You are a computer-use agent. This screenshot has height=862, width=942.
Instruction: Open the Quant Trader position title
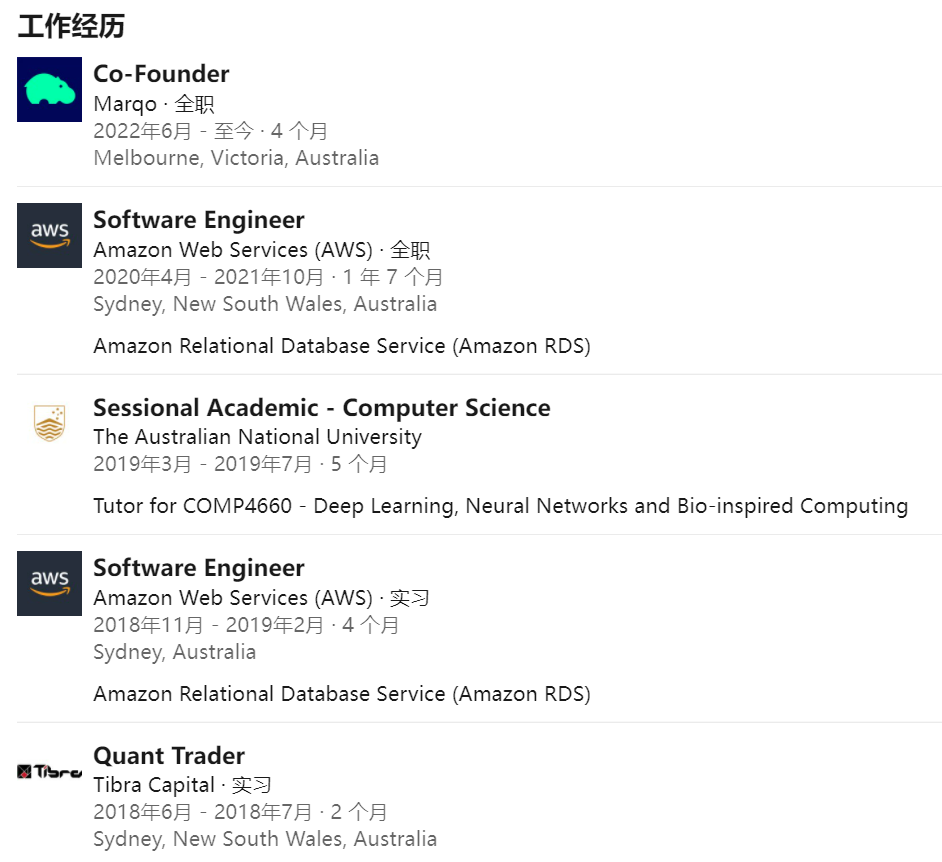168,756
